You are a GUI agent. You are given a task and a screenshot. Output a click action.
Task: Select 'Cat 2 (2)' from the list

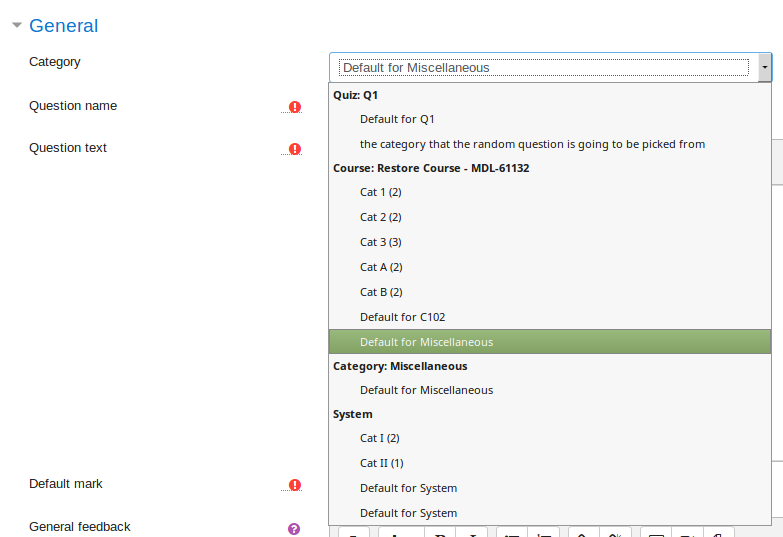[550, 217]
